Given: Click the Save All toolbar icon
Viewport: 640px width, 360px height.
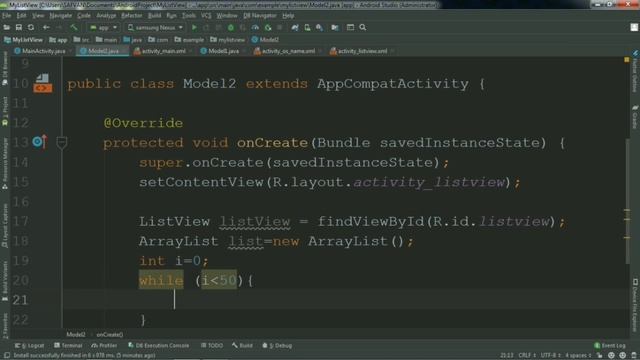Looking at the screenshot, I should 19,27.
